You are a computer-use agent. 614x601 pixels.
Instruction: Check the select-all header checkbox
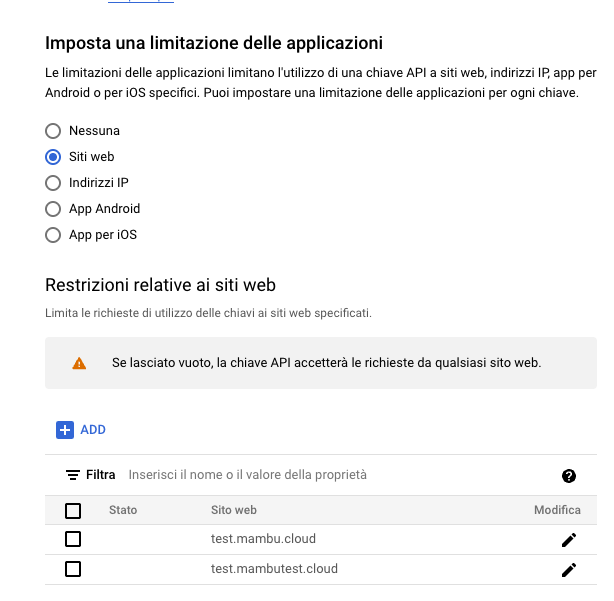[x=73, y=511]
